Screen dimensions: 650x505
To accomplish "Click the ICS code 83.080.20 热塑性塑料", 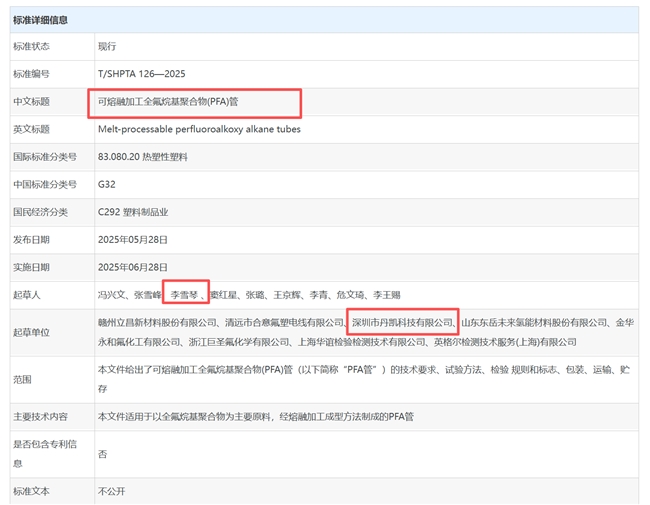I will click(142, 157).
